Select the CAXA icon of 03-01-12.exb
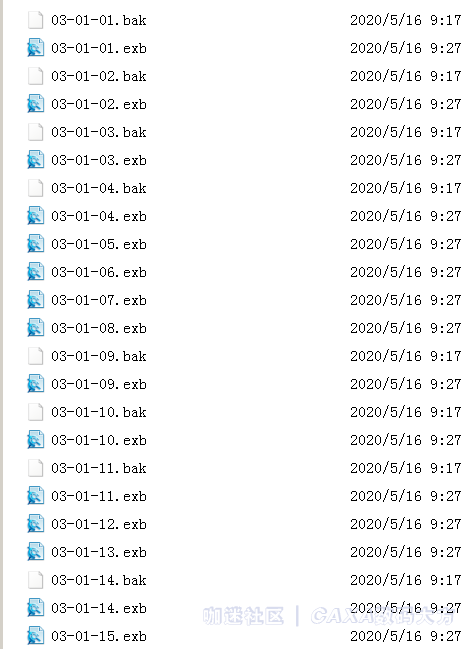This screenshot has height=649, width=465. pos(36,524)
